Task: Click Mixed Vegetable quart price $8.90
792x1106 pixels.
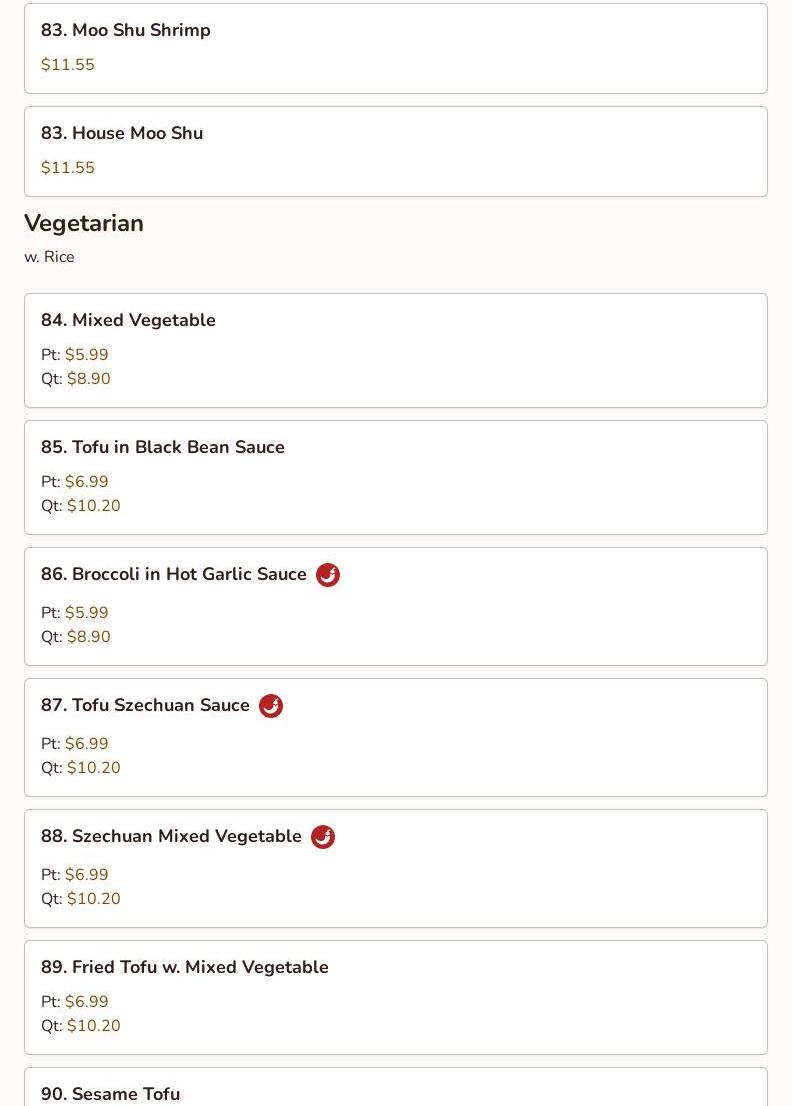Action: tap(88, 379)
